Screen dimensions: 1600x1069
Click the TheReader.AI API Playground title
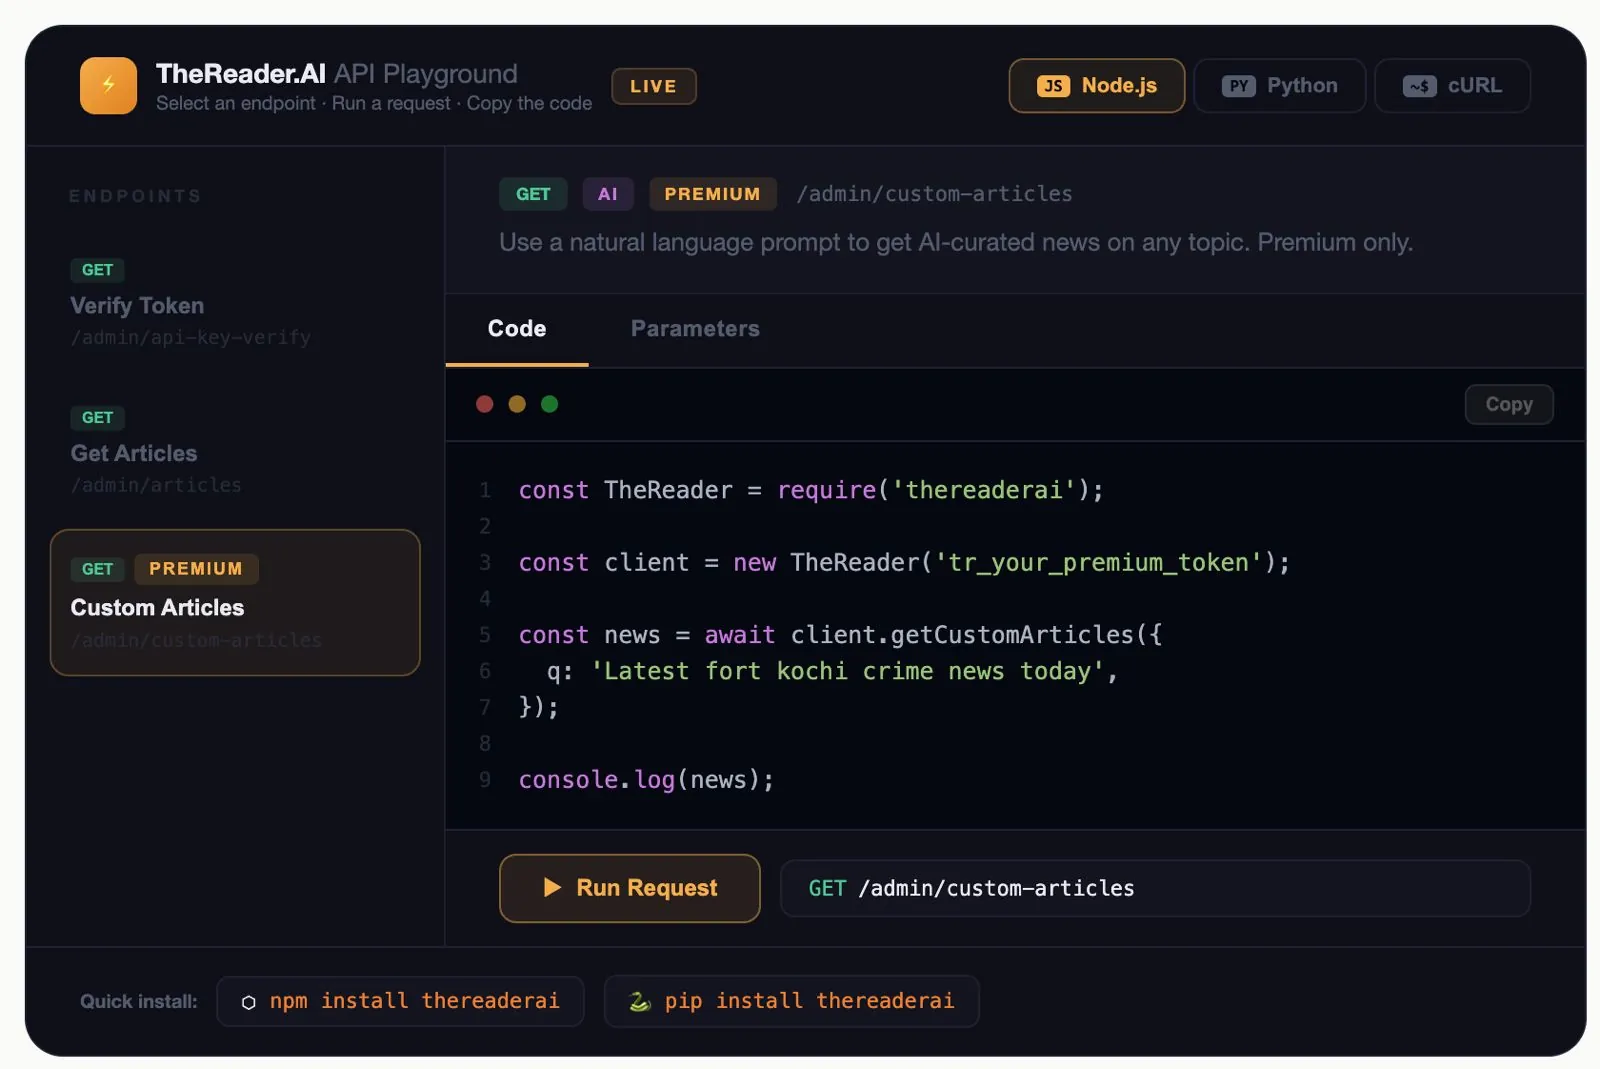[x=337, y=73]
